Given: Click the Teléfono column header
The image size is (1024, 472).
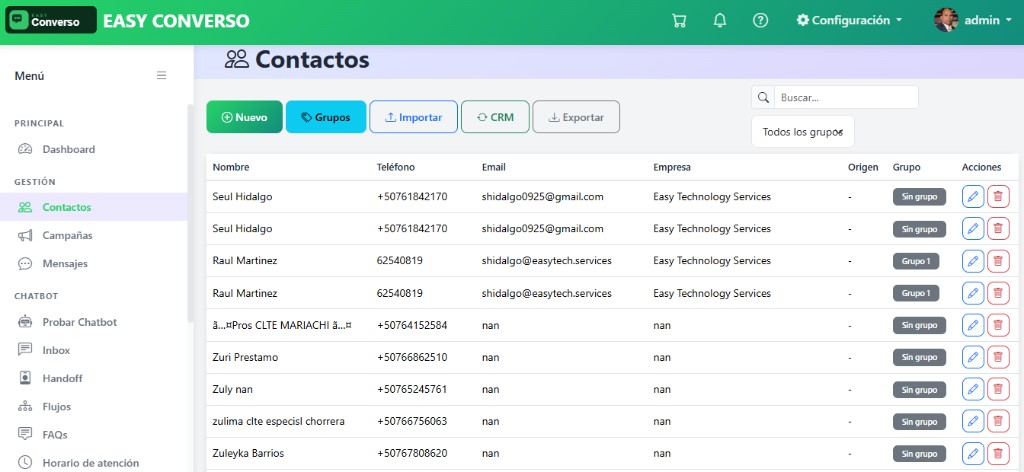Looking at the screenshot, I should (396, 167).
